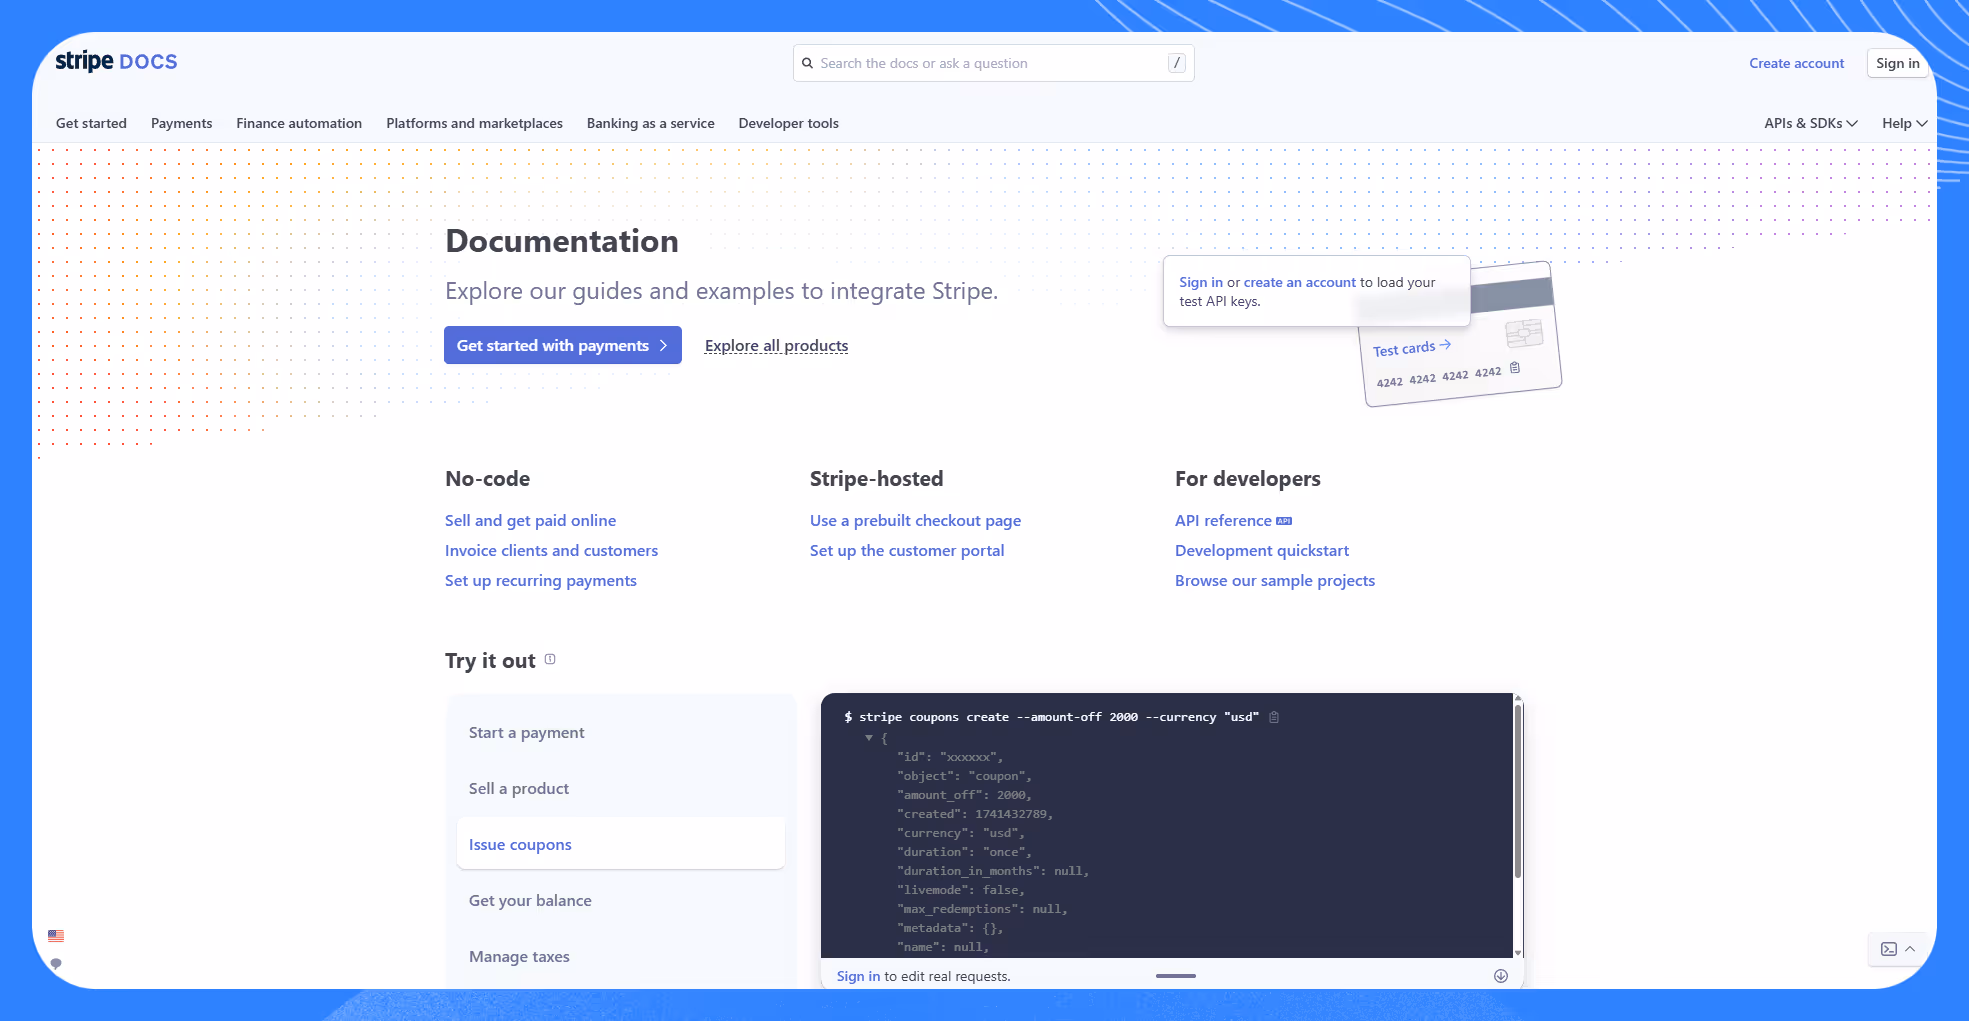Click the US flag locale icon
This screenshot has width=1969, height=1021.
[x=56, y=936]
